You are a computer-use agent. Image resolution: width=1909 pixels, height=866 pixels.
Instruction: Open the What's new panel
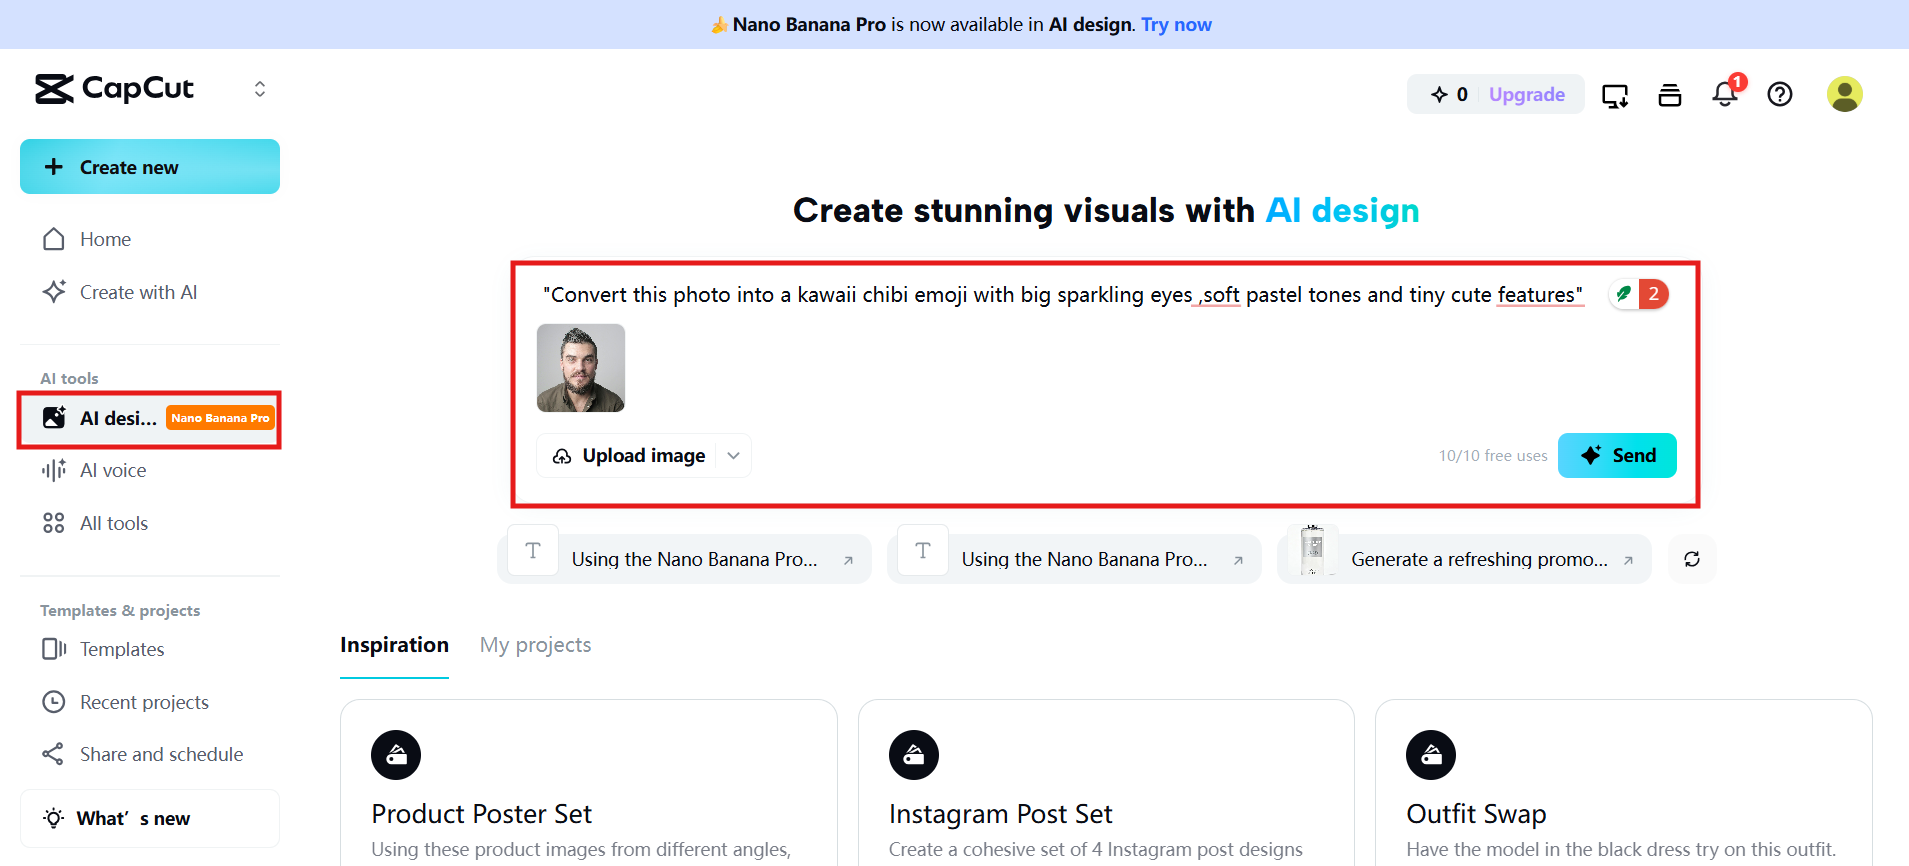[x=150, y=818]
